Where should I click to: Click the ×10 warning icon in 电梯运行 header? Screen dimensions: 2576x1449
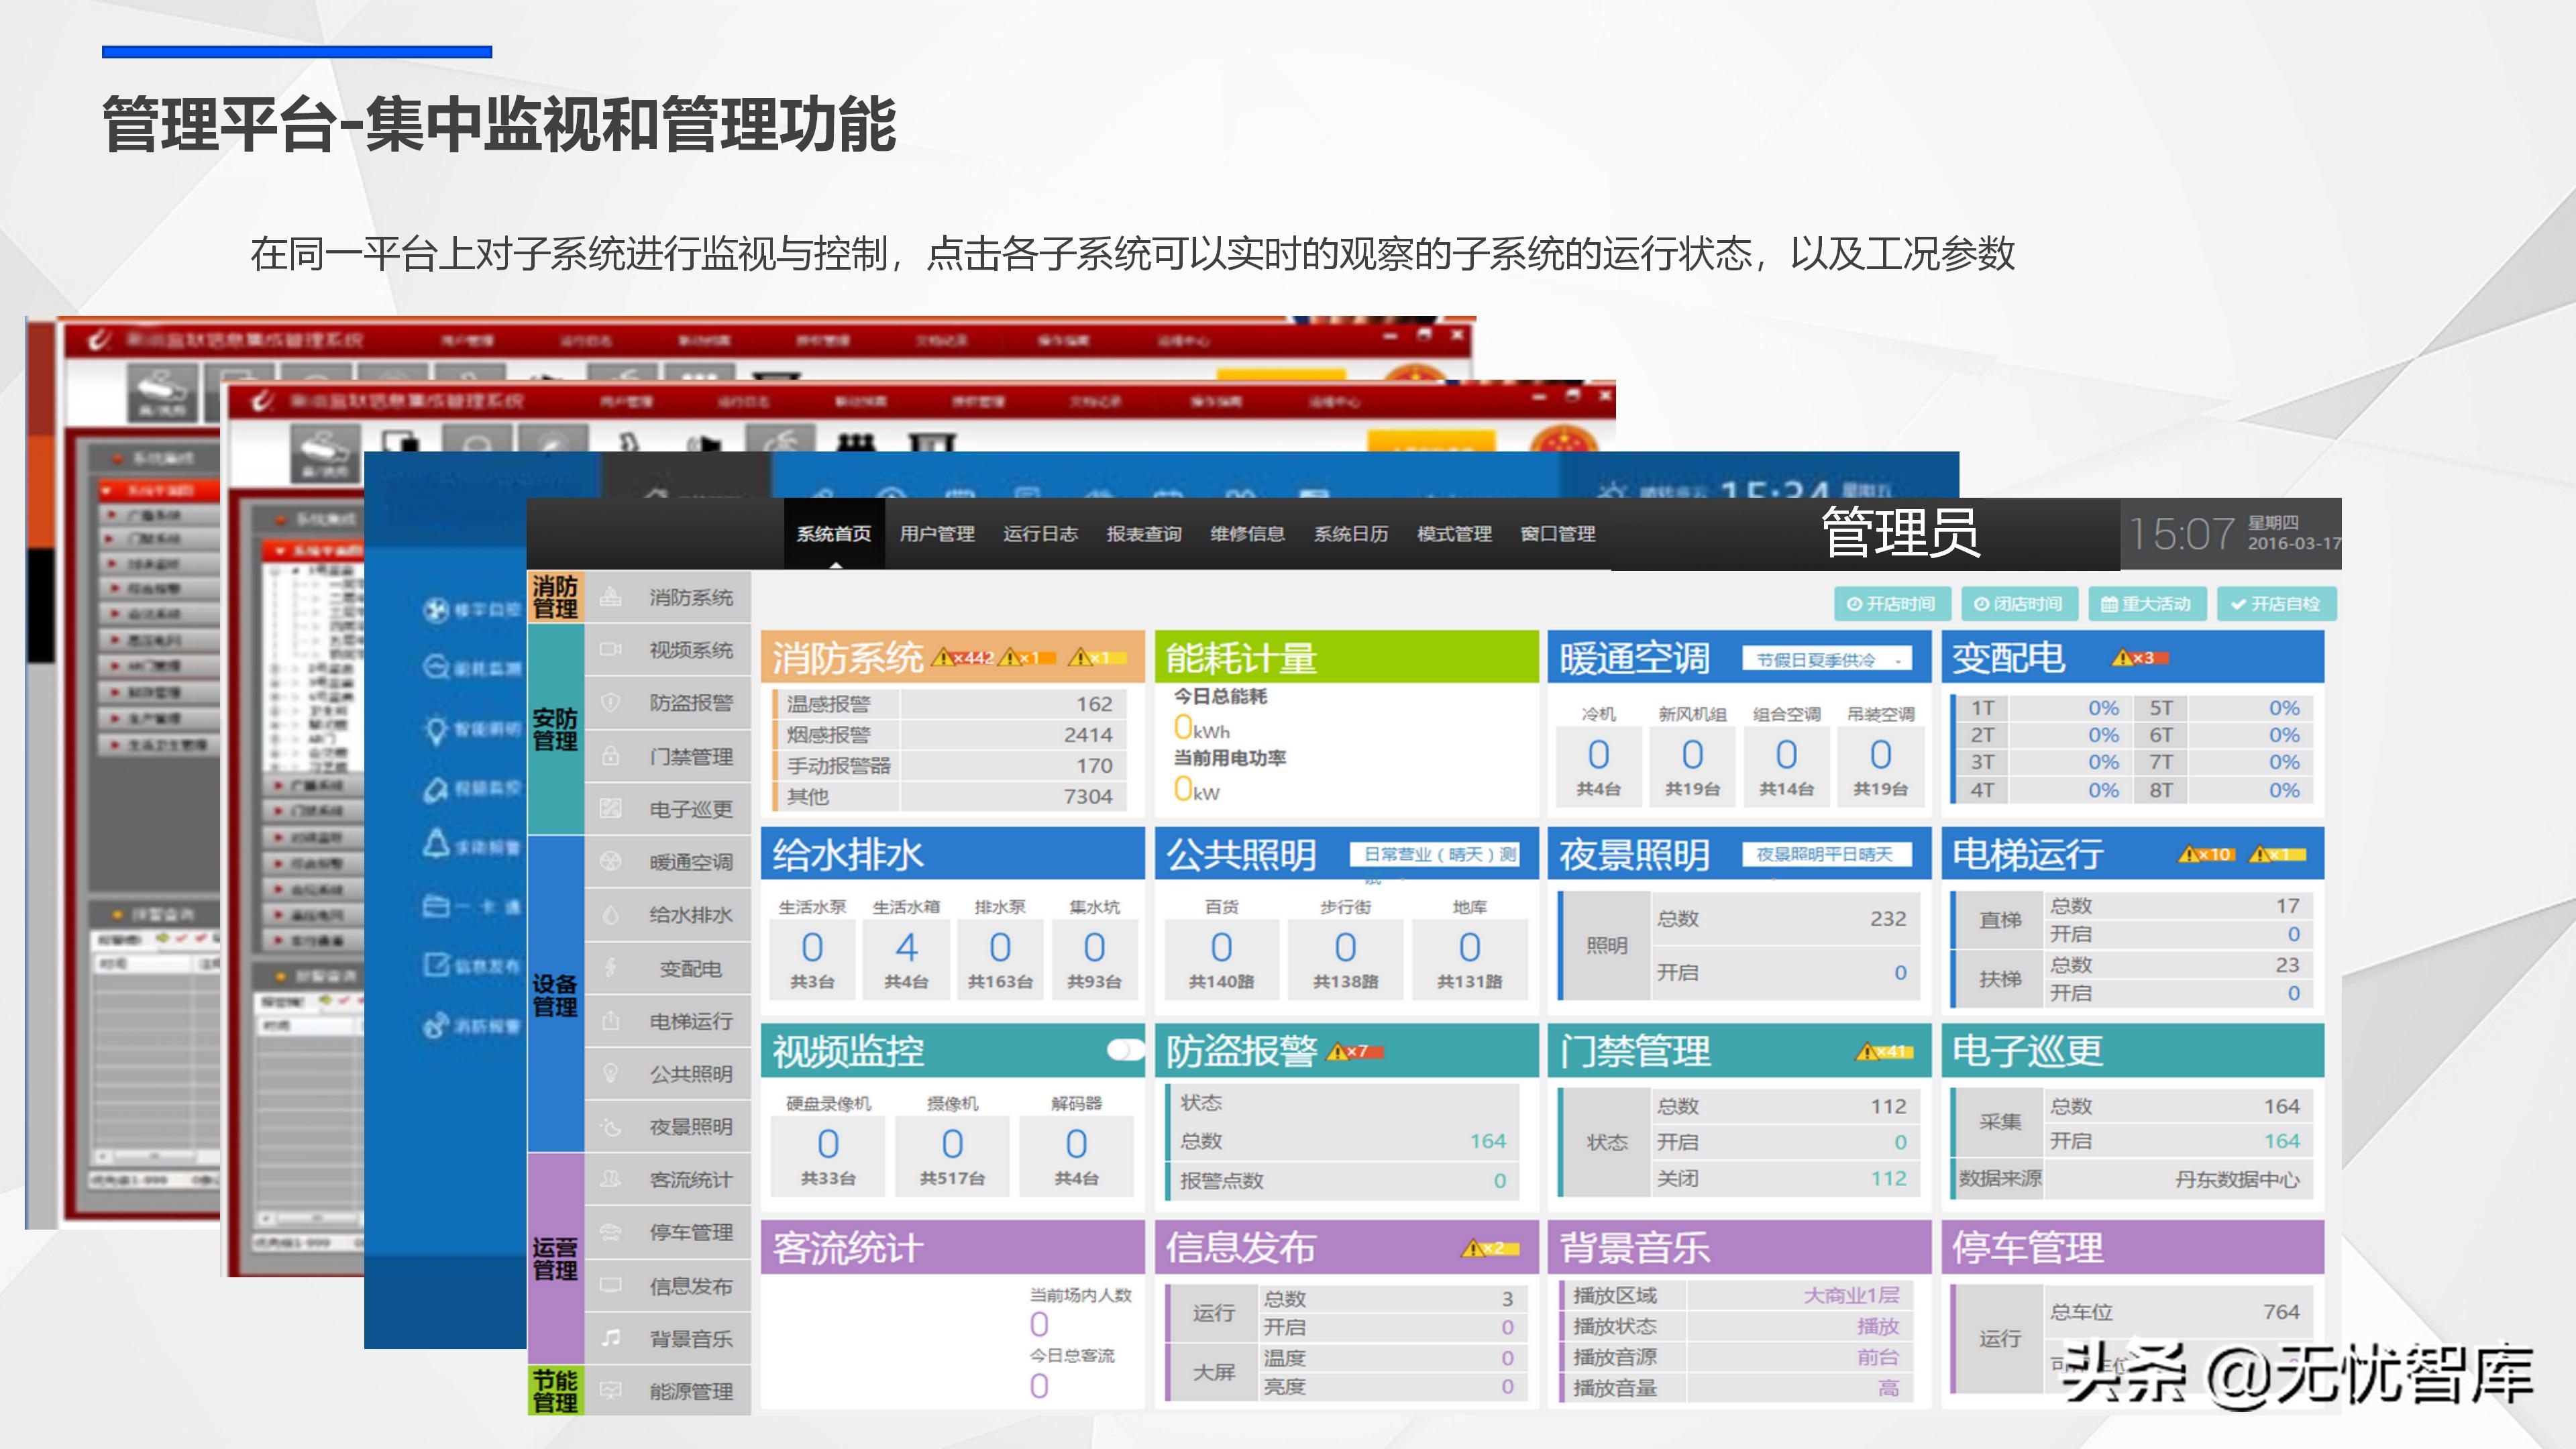[2205, 855]
